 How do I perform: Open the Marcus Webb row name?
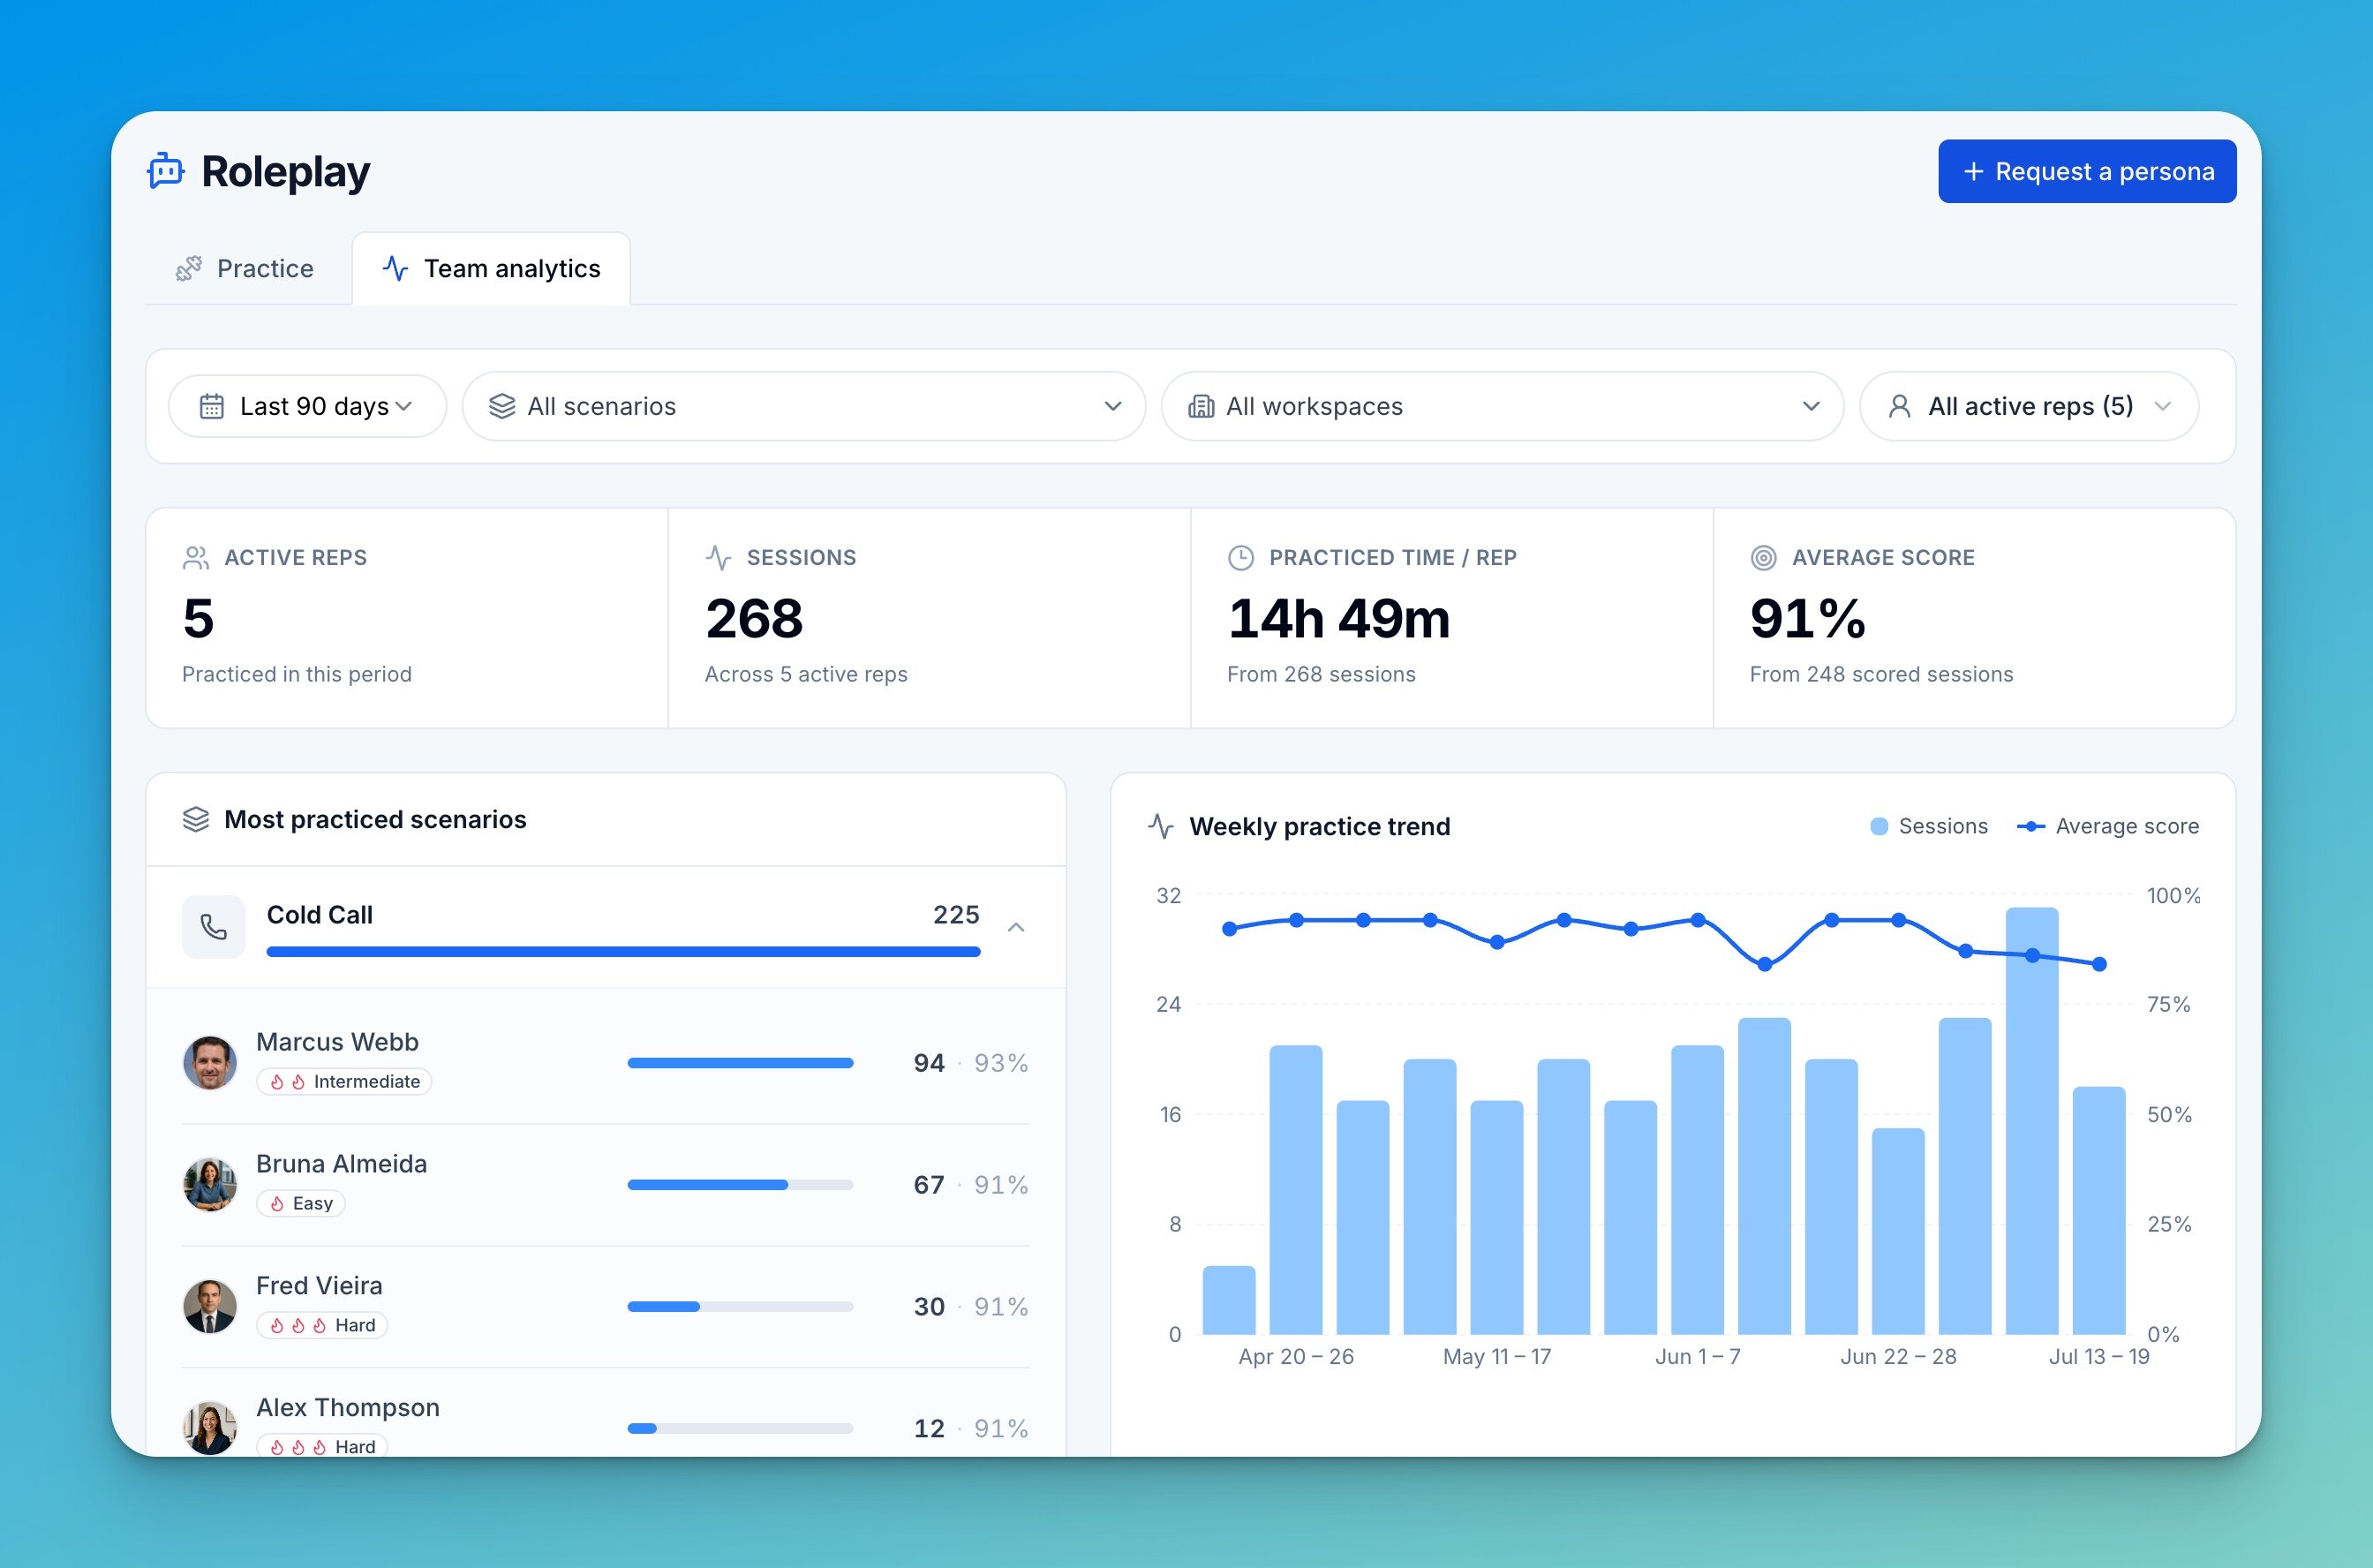[x=337, y=1042]
